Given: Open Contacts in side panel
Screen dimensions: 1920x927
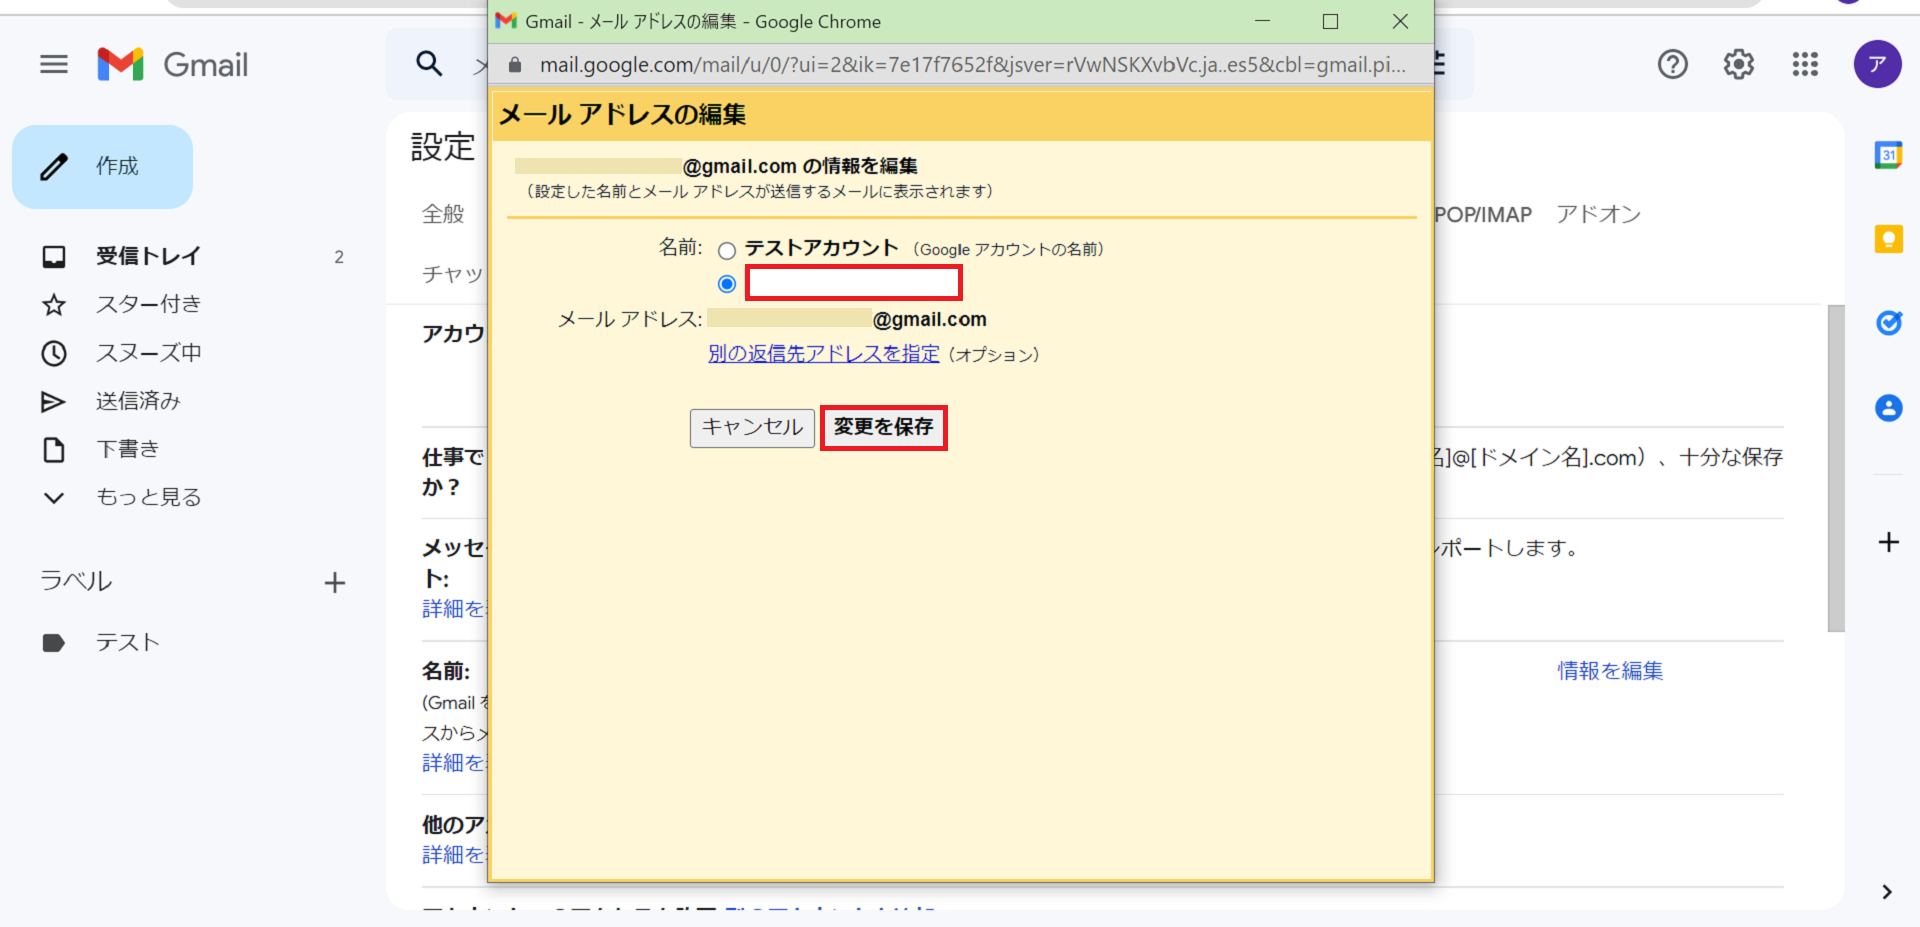Looking at the screenshot, I should point(1888,408).
